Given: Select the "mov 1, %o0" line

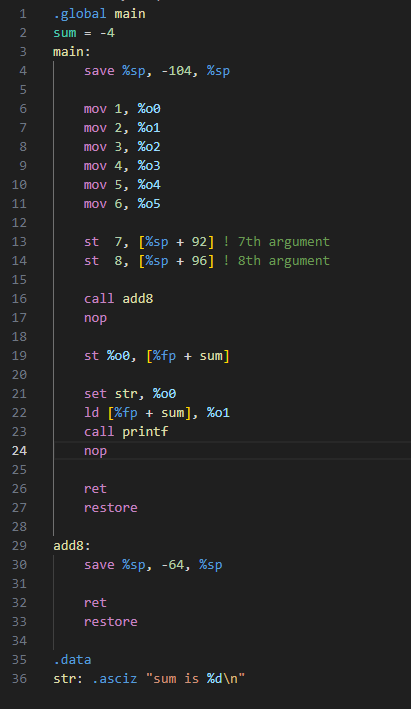Looking at the screenshot, I should 122,109.
